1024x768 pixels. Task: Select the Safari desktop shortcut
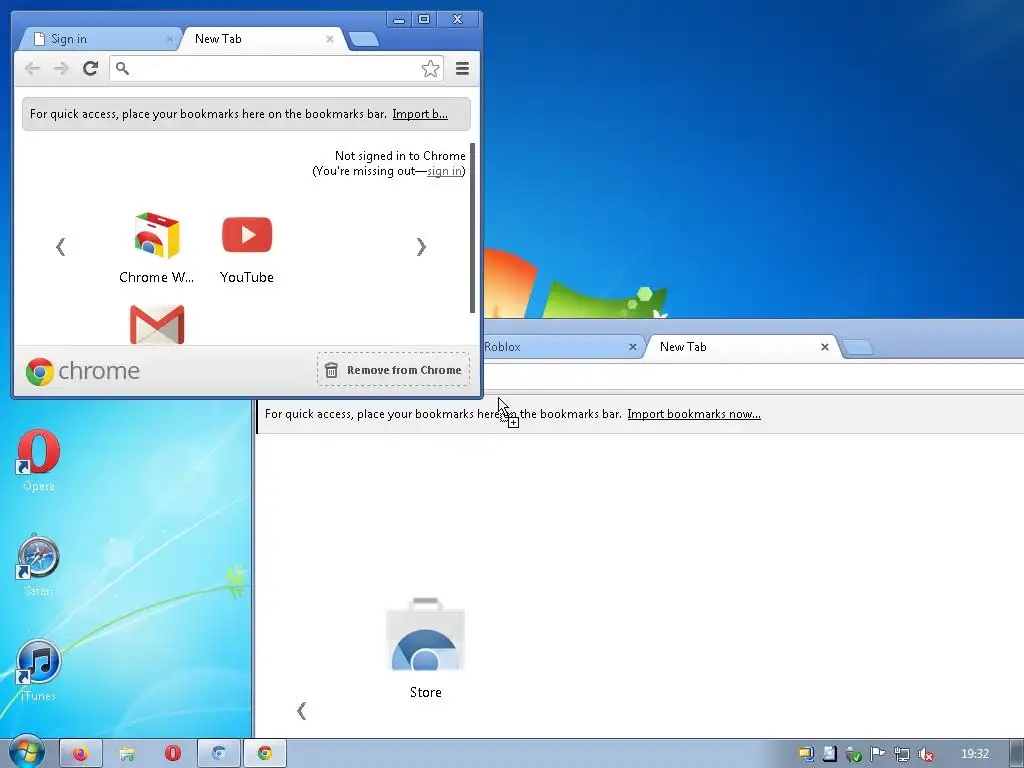pyautogui.click(x=39, y=566)
